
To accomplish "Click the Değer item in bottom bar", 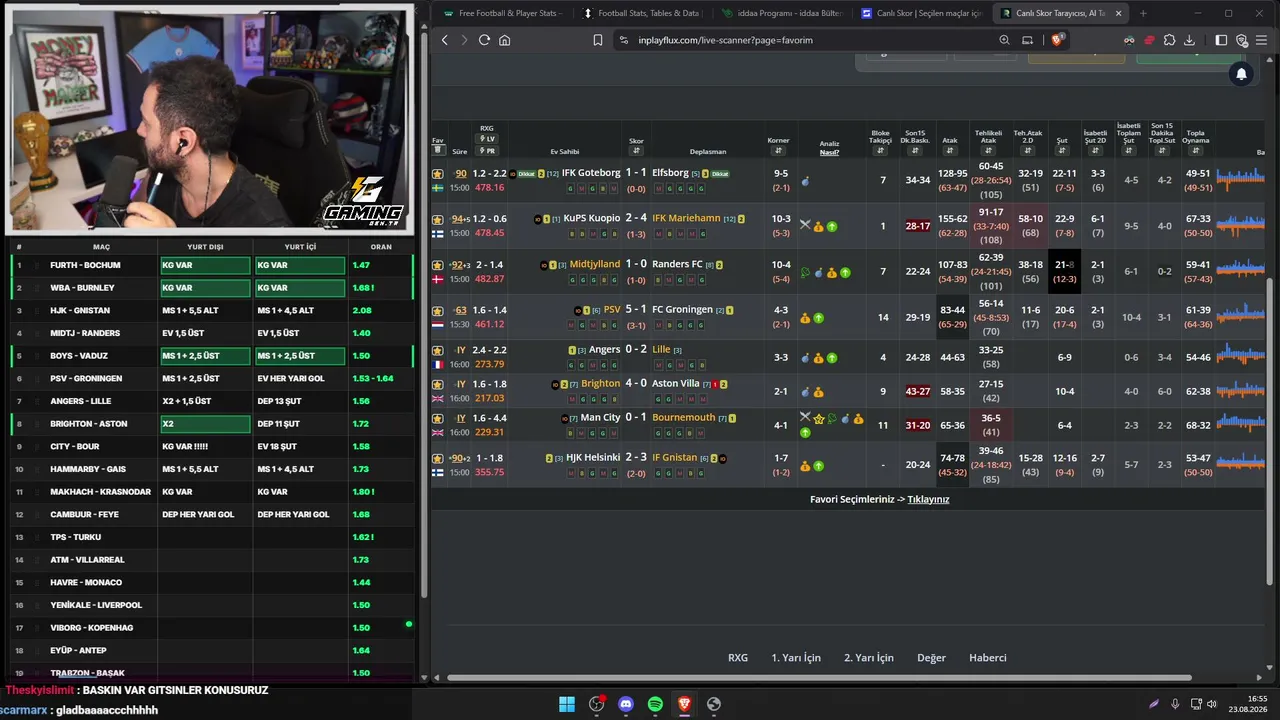I will (x=931, y=658).
